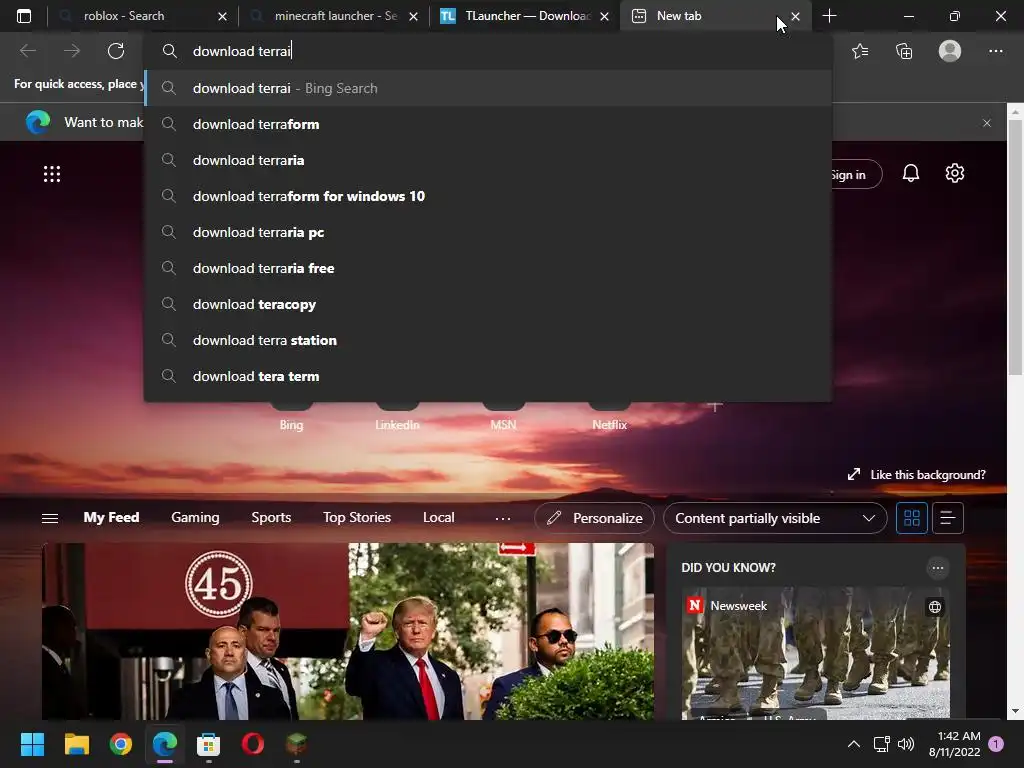Open the Collections icon
The image size is (1024, 768).
[x=904, y=50]
